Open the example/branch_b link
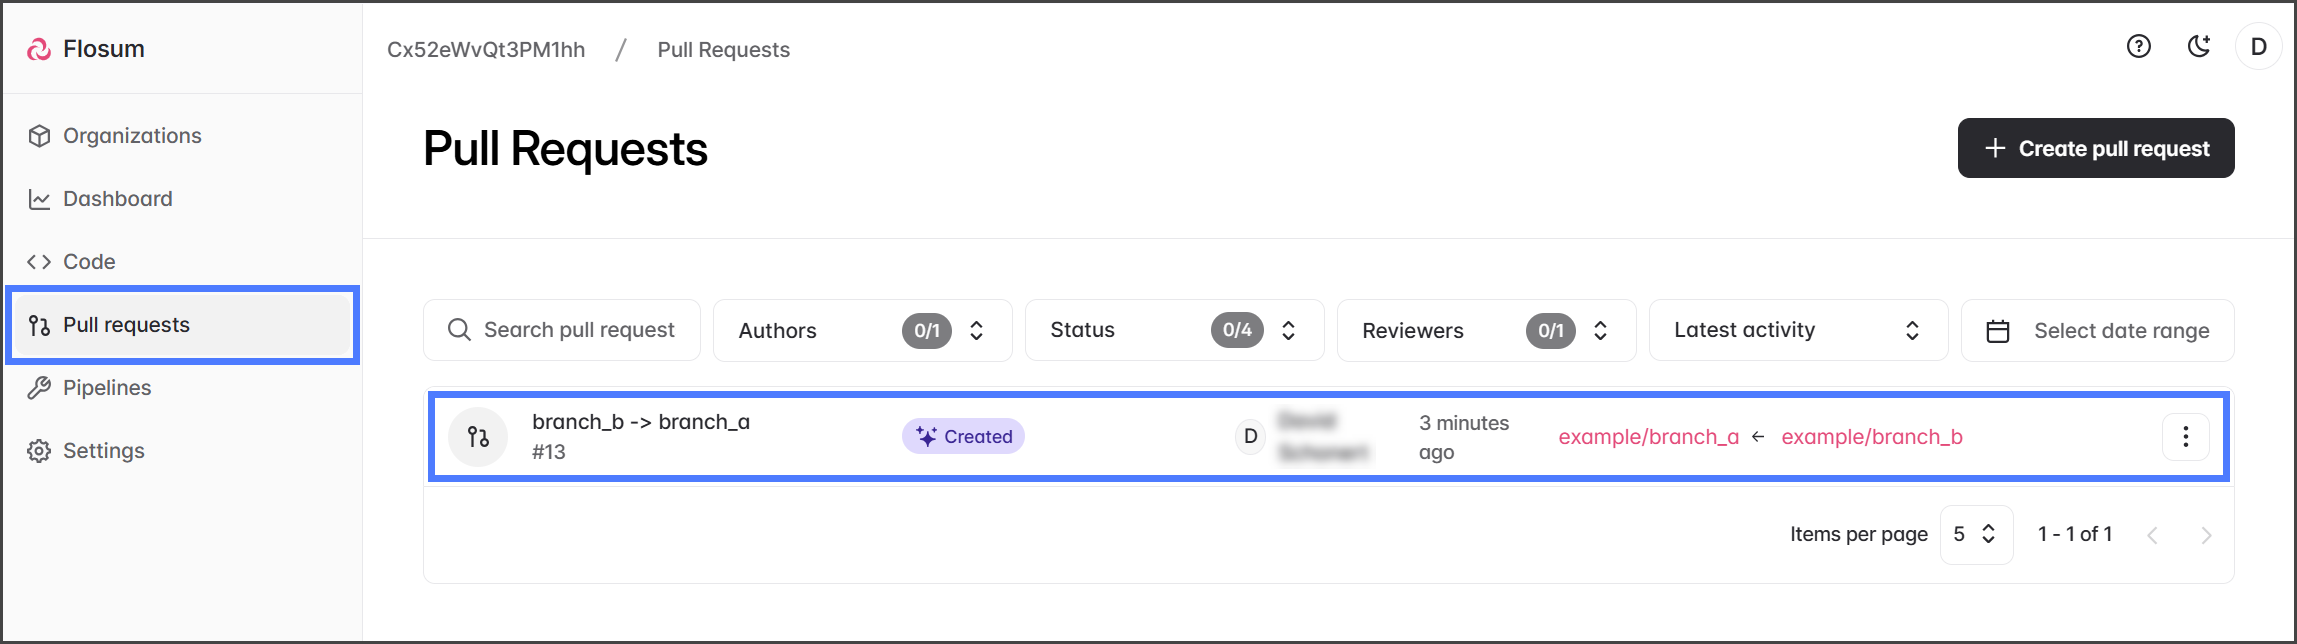This screenshot has width=2297, height=644. [1871, 437]
